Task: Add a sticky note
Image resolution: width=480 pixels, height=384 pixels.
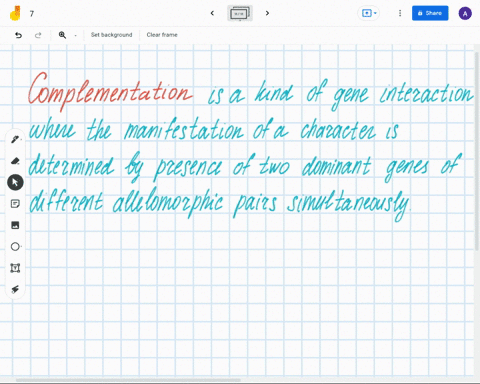Action: tap(15, 204)
